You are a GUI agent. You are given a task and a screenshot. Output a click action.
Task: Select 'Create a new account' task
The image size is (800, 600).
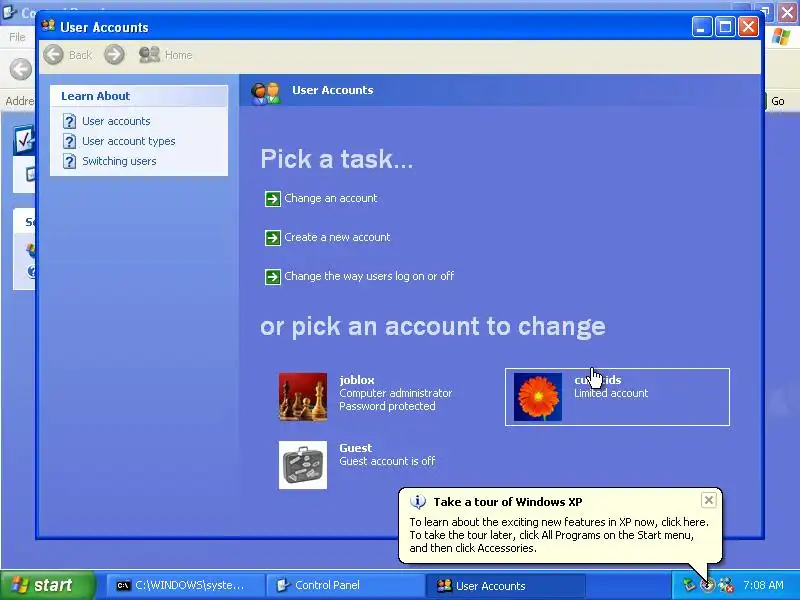337,237
